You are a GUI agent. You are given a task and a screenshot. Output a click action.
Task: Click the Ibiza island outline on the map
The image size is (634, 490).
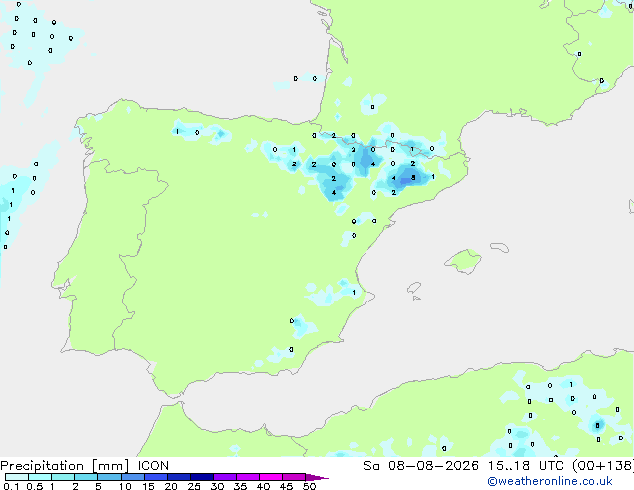414,288
